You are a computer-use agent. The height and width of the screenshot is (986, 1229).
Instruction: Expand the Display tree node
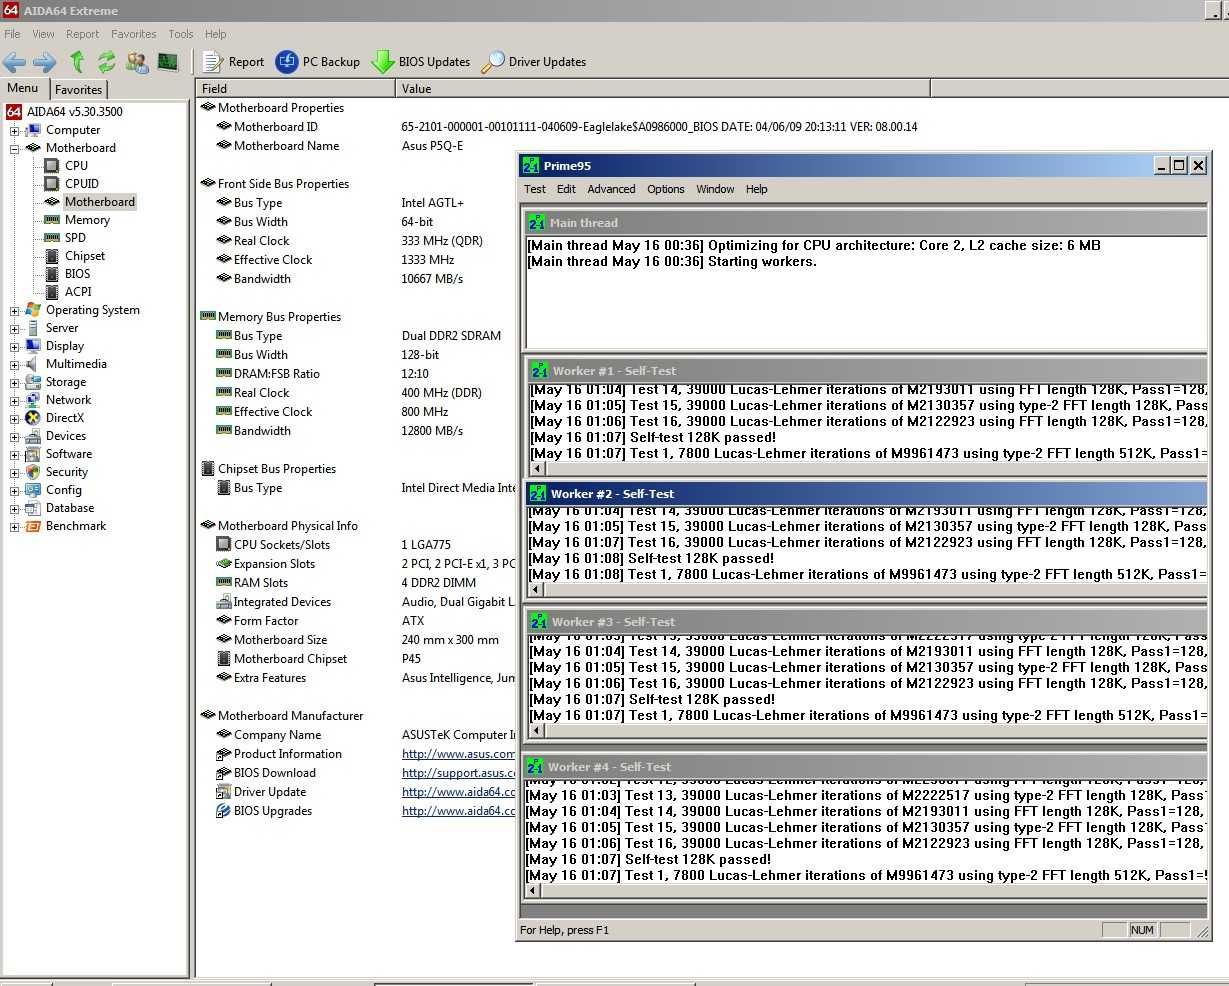coord(15,346)
